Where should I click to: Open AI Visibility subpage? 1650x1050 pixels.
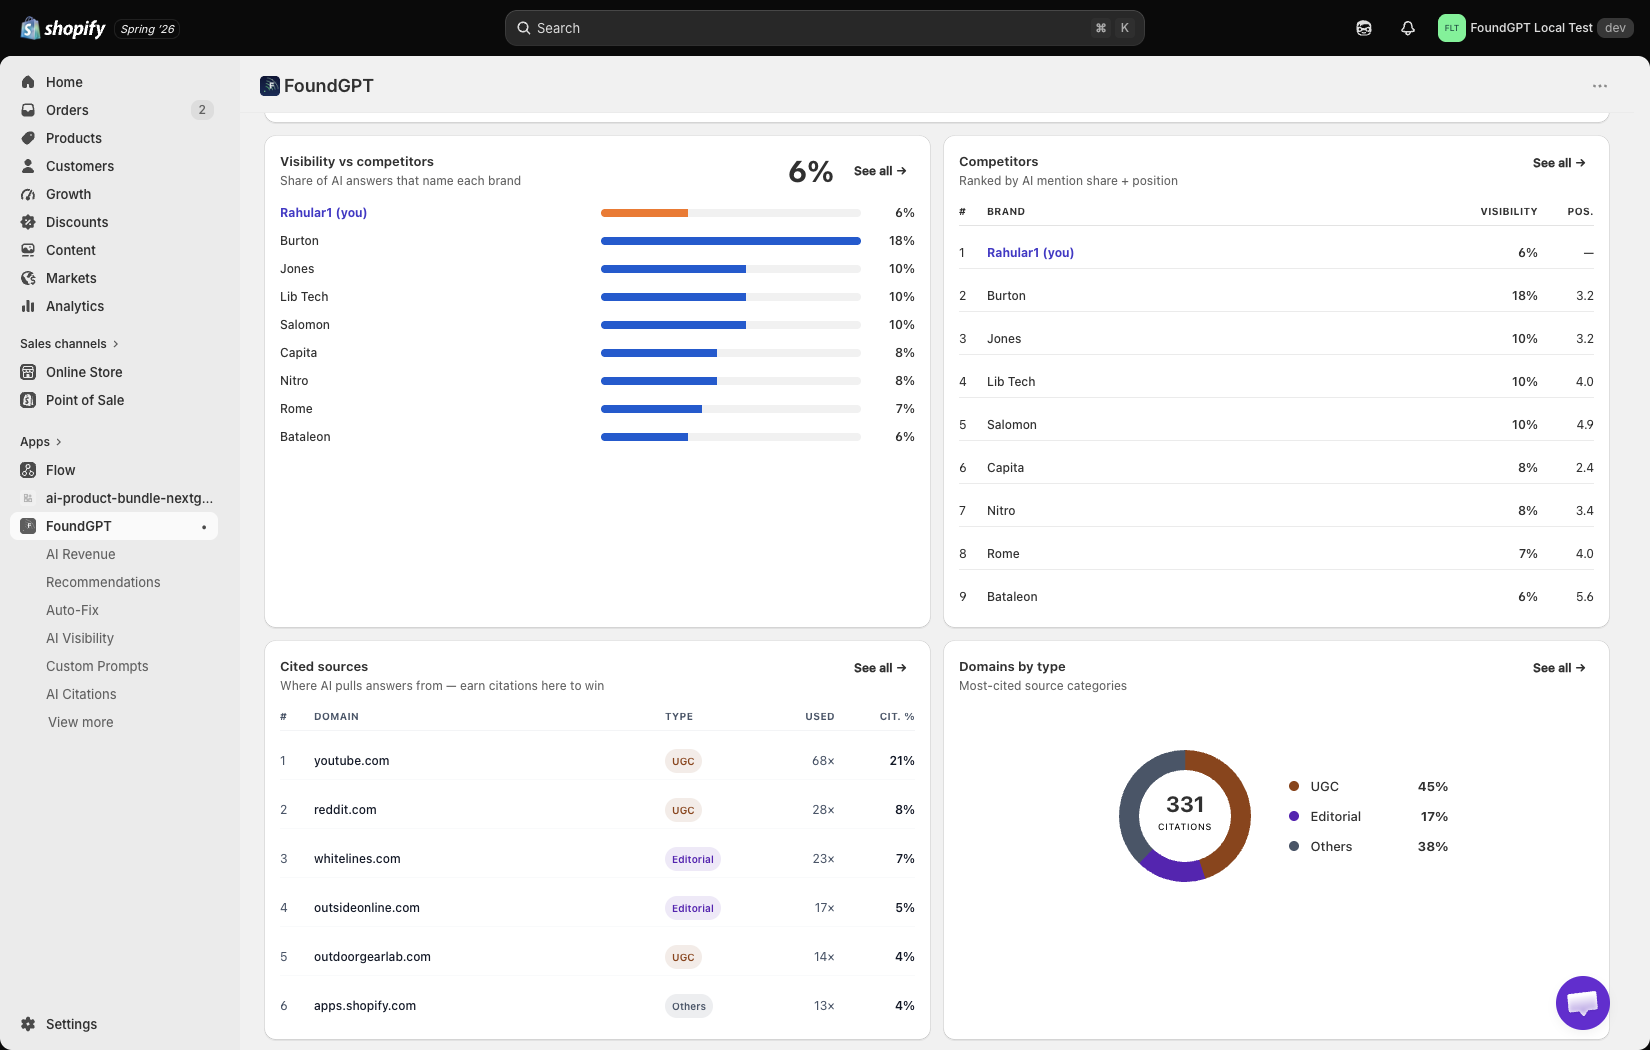coord(80,638)
